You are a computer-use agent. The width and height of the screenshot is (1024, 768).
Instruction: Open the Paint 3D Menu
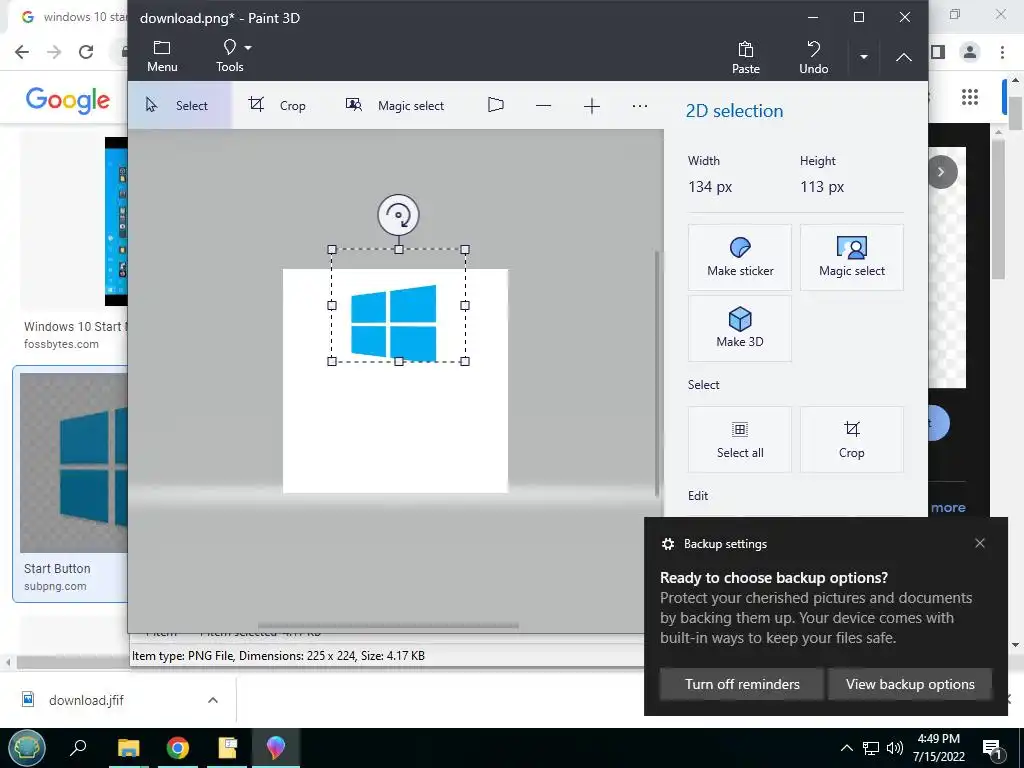162,56
